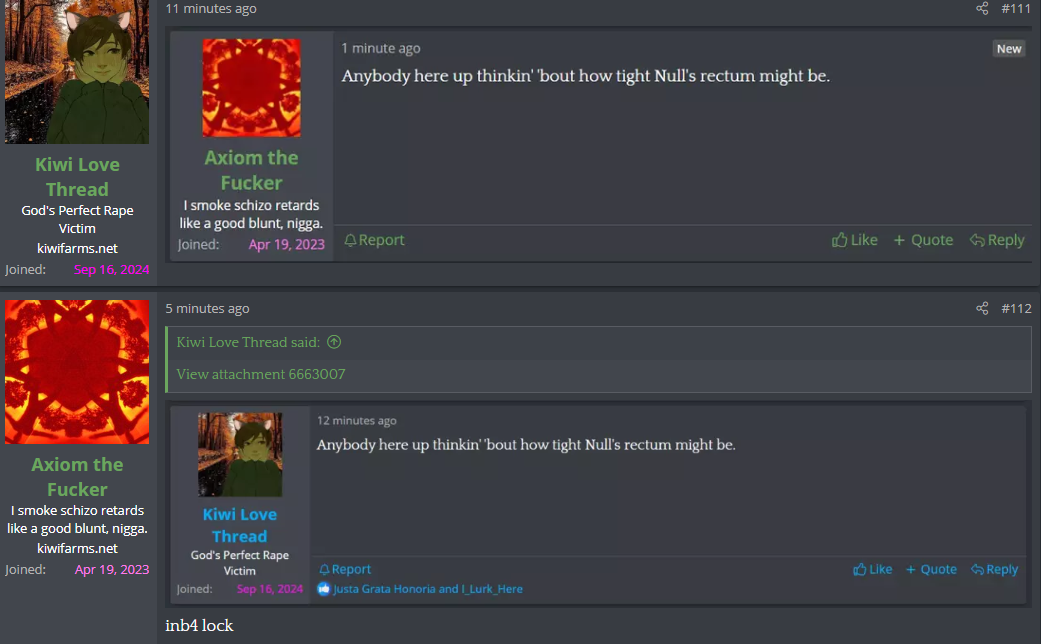Open the View attachment 6663007 link
The image size is (1041, 644).
pyautogui.click(x=261, y=374)
